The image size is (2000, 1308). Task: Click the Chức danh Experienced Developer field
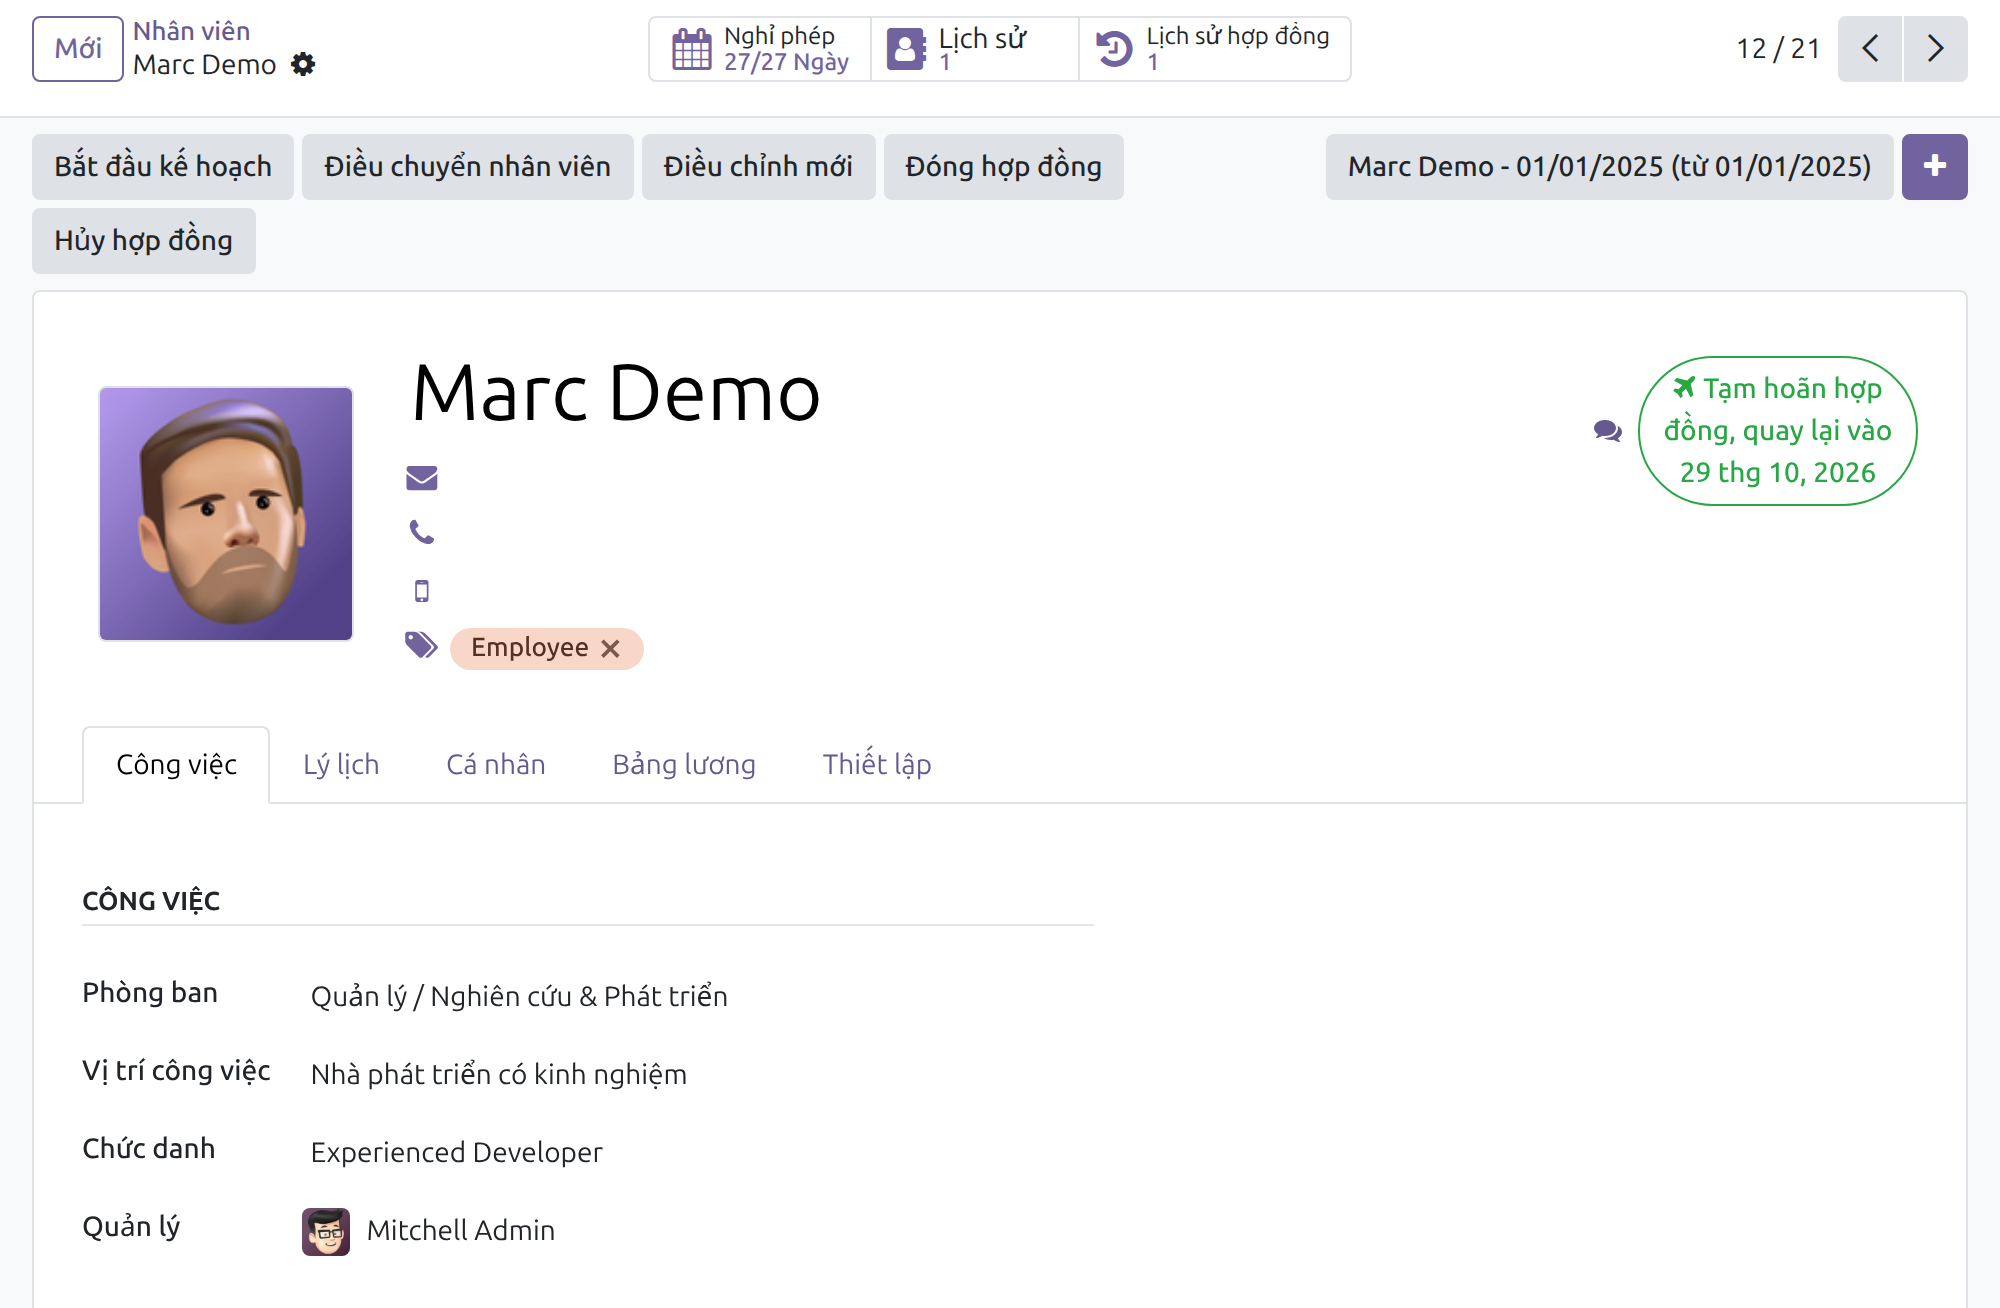tap(702, 1152)
